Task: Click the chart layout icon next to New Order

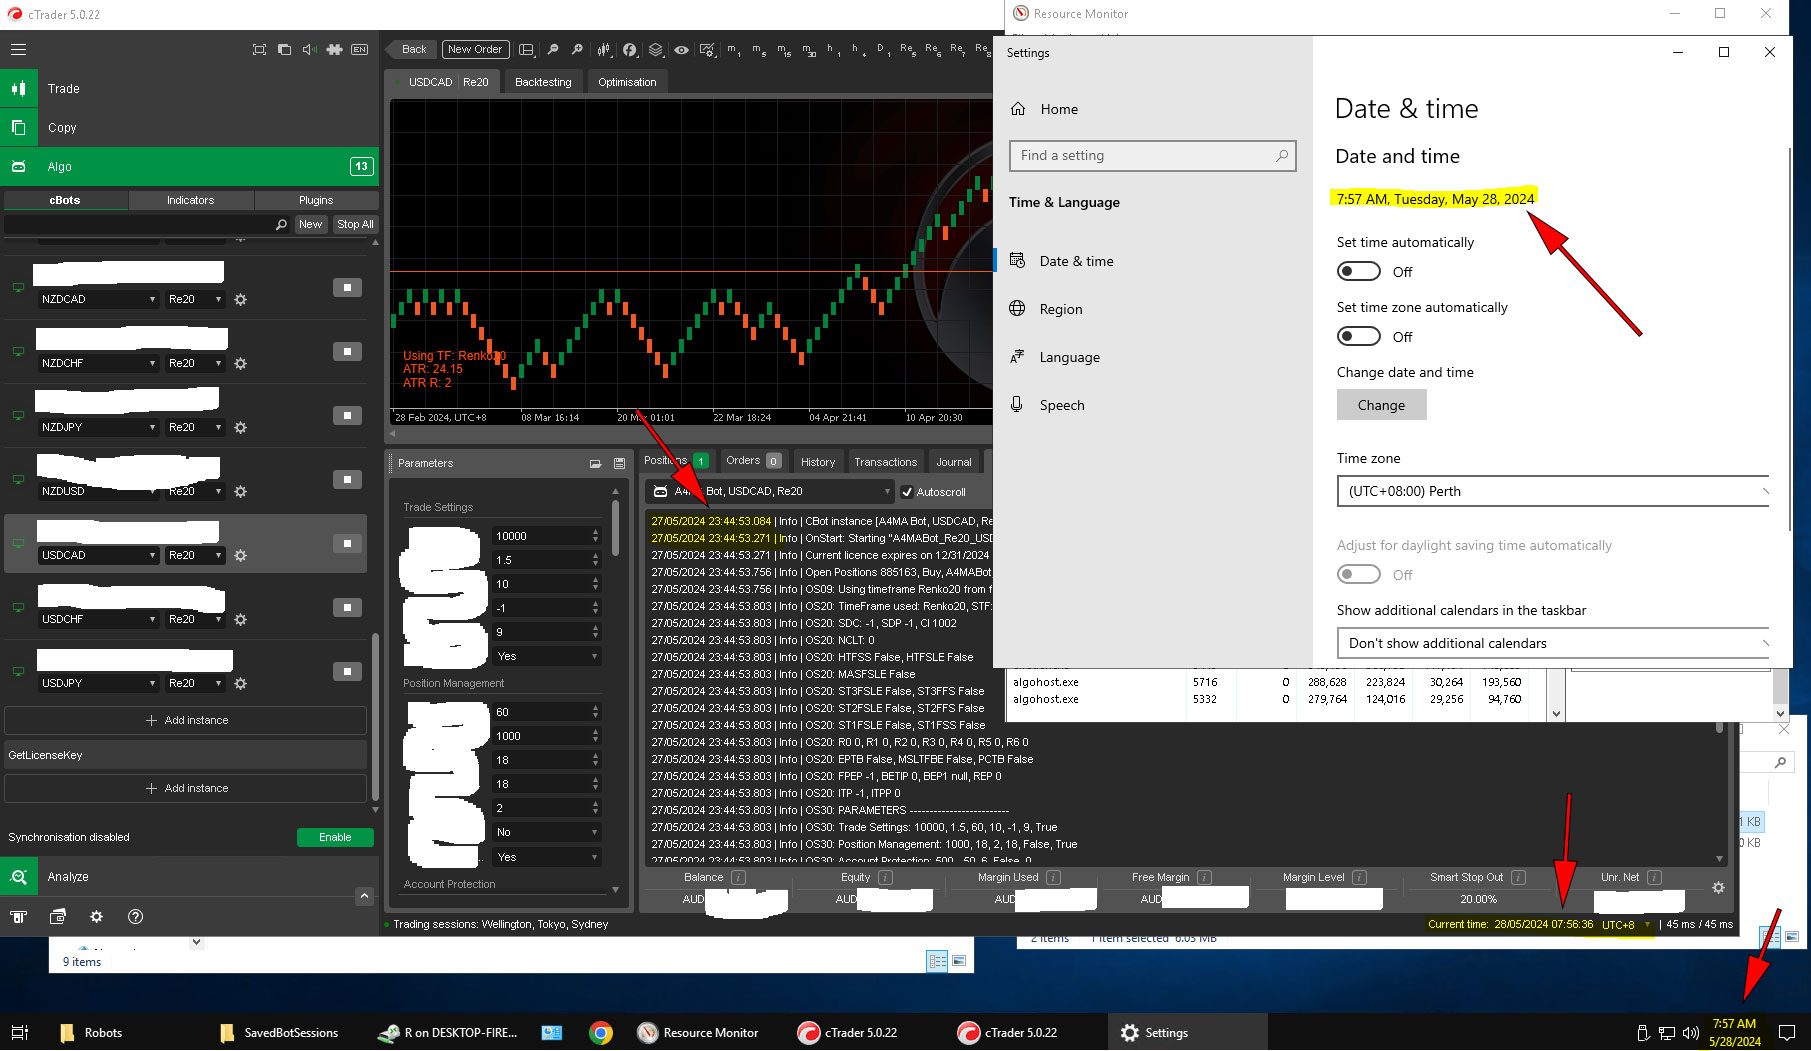Action: tap(526, 49)
